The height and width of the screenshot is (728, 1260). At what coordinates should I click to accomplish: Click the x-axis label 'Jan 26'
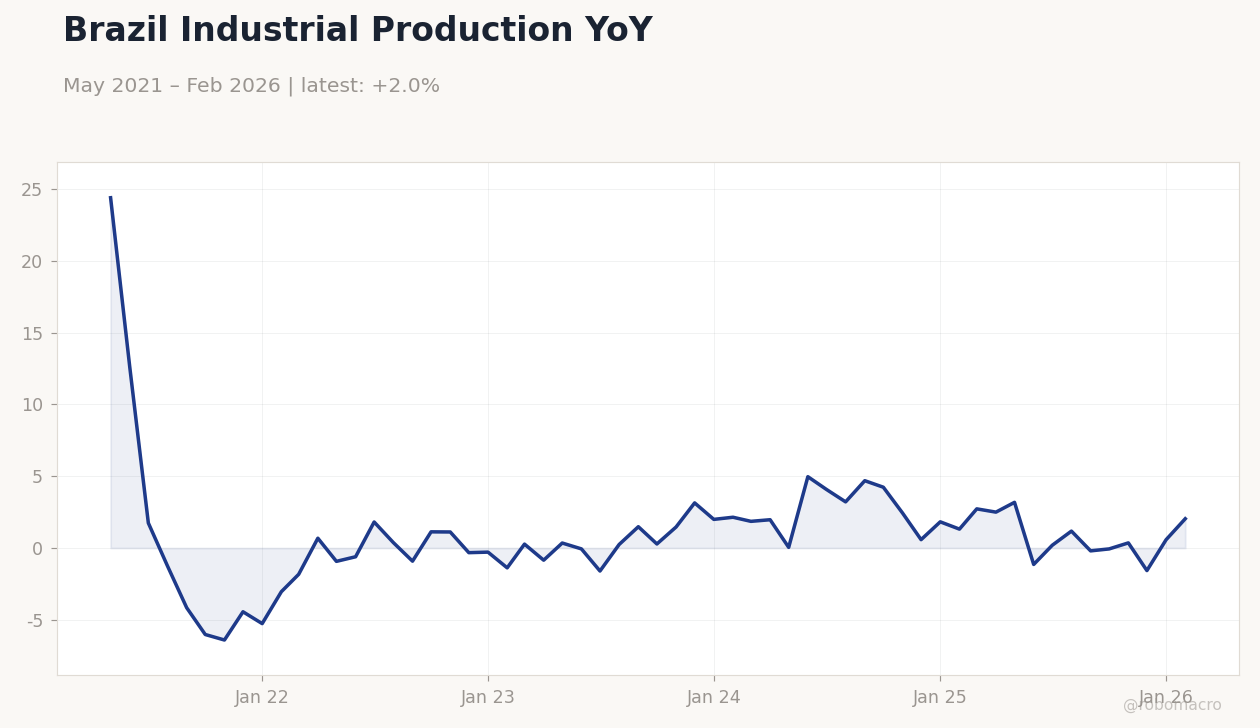pos(1166,698)
